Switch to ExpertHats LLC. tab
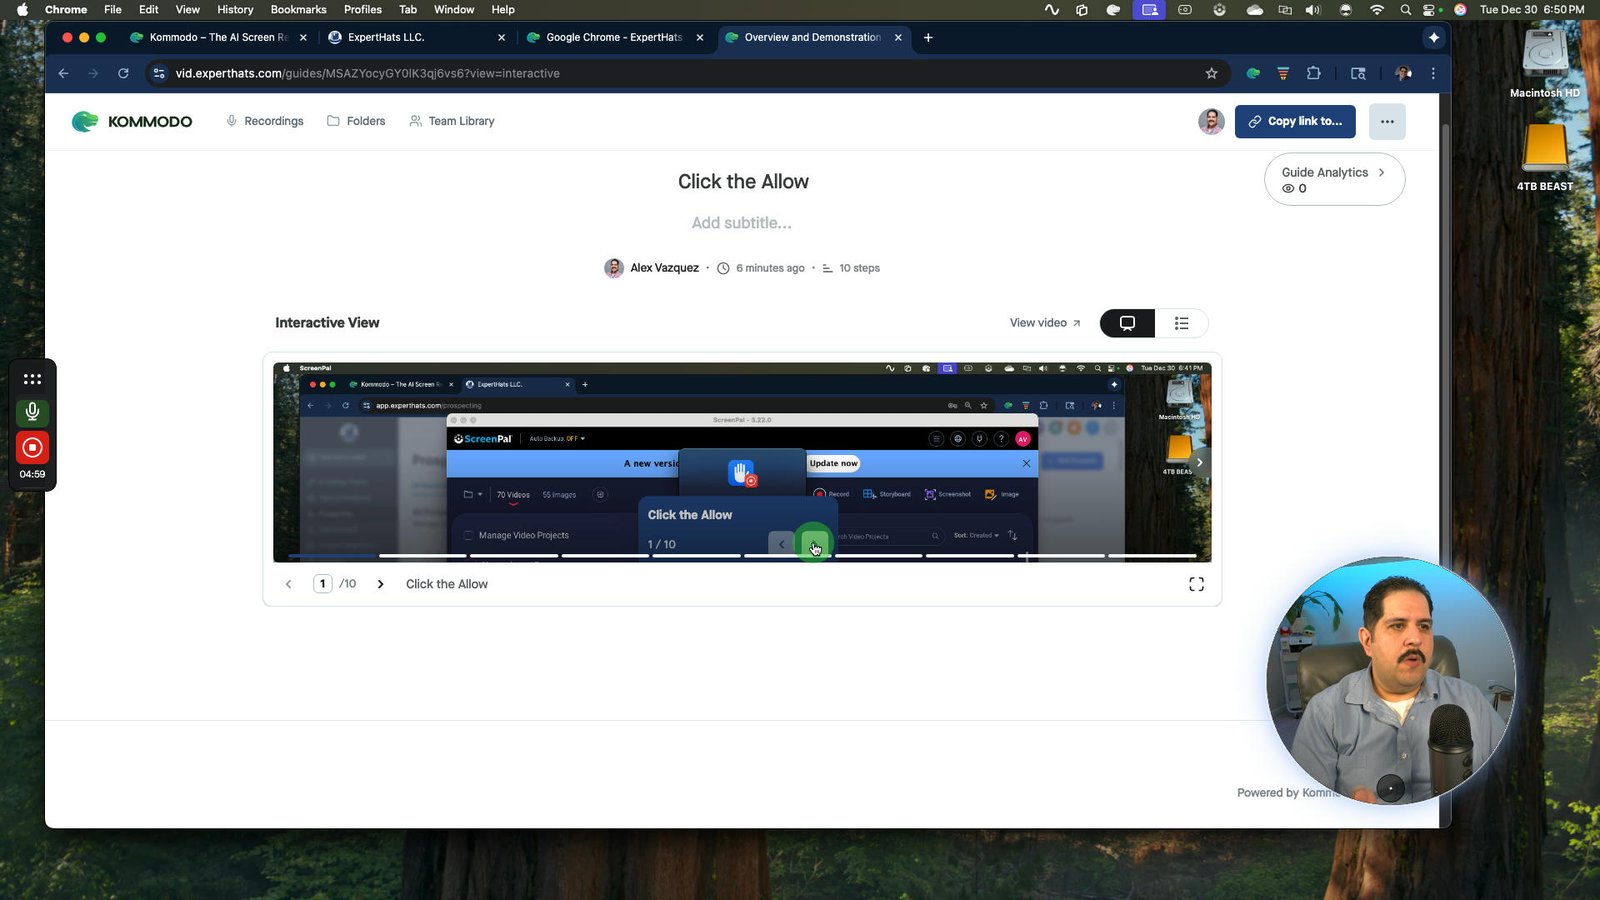1600x900 pixels. coord(417,37)
